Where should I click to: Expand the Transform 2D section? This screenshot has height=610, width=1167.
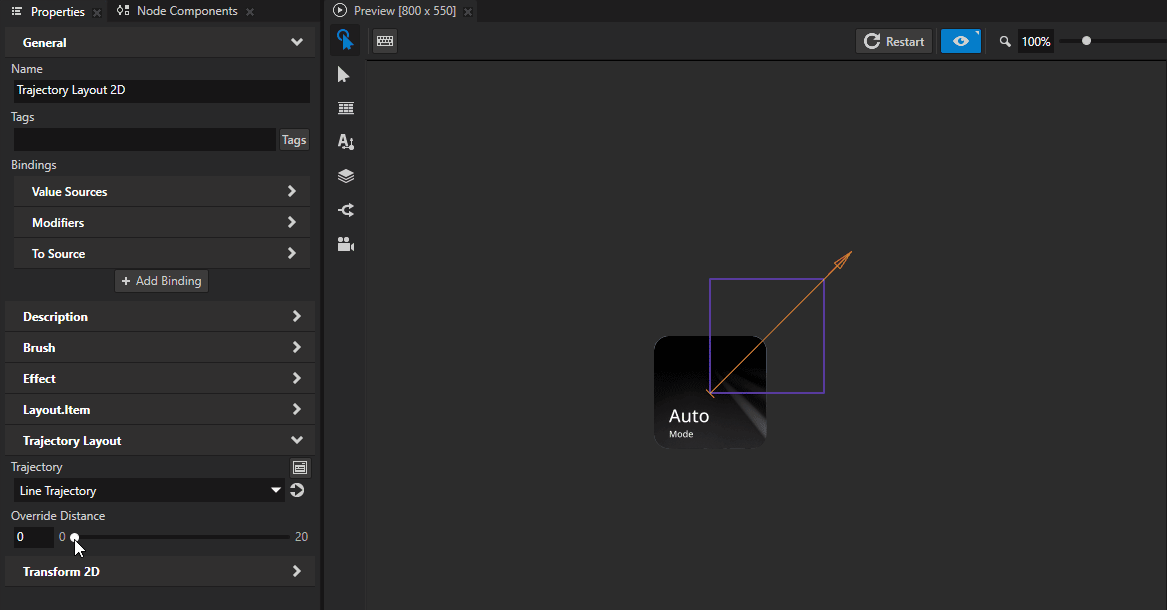[x=296, y=571]
